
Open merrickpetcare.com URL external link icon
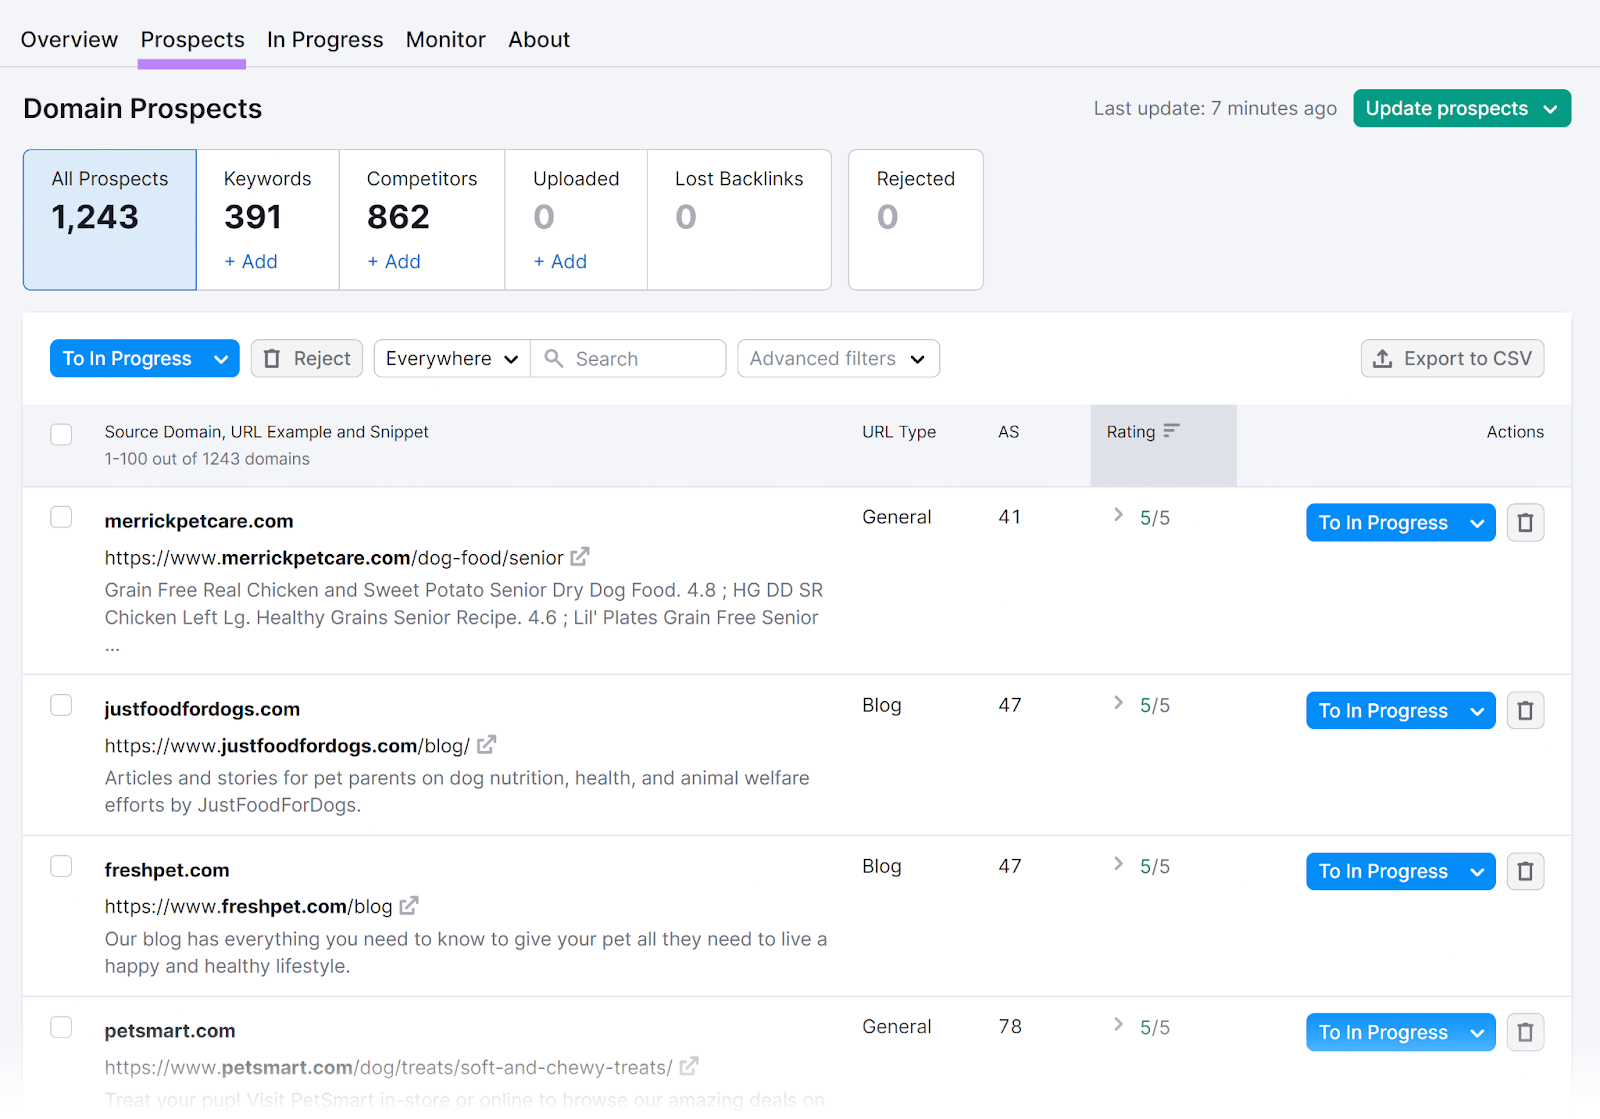coord(580,557)
